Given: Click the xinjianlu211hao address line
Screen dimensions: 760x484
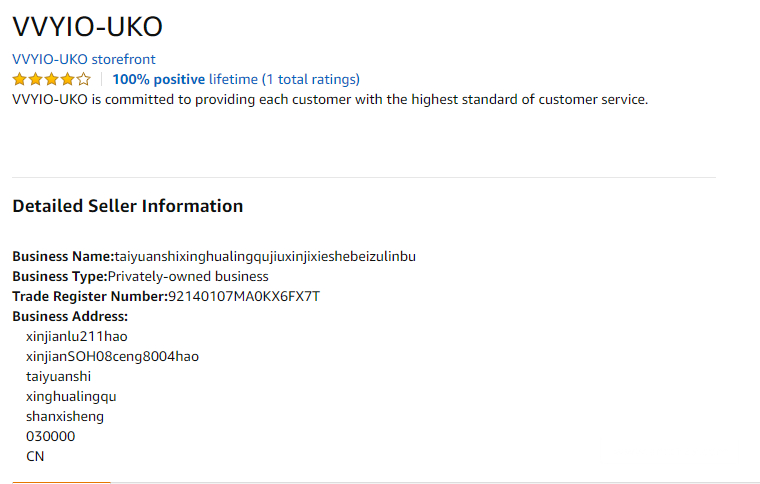Looking at the screenshot, I should (x=77, y=336).
